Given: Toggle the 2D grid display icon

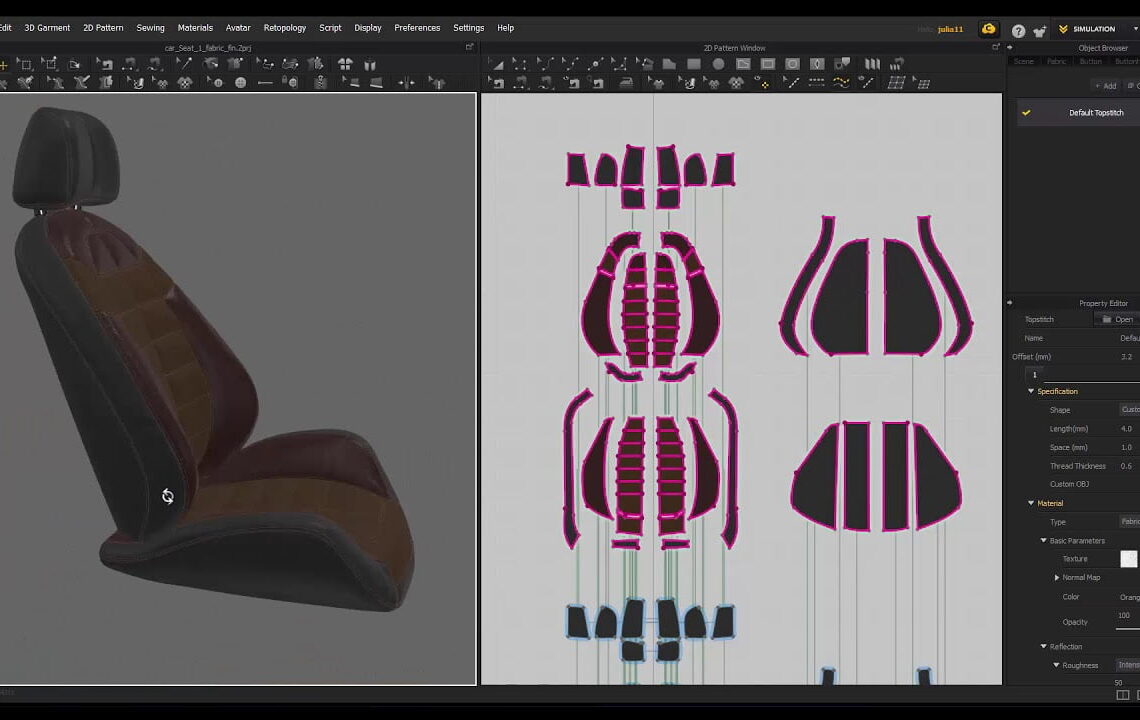Looking at the screenshot, I should 896,81.
